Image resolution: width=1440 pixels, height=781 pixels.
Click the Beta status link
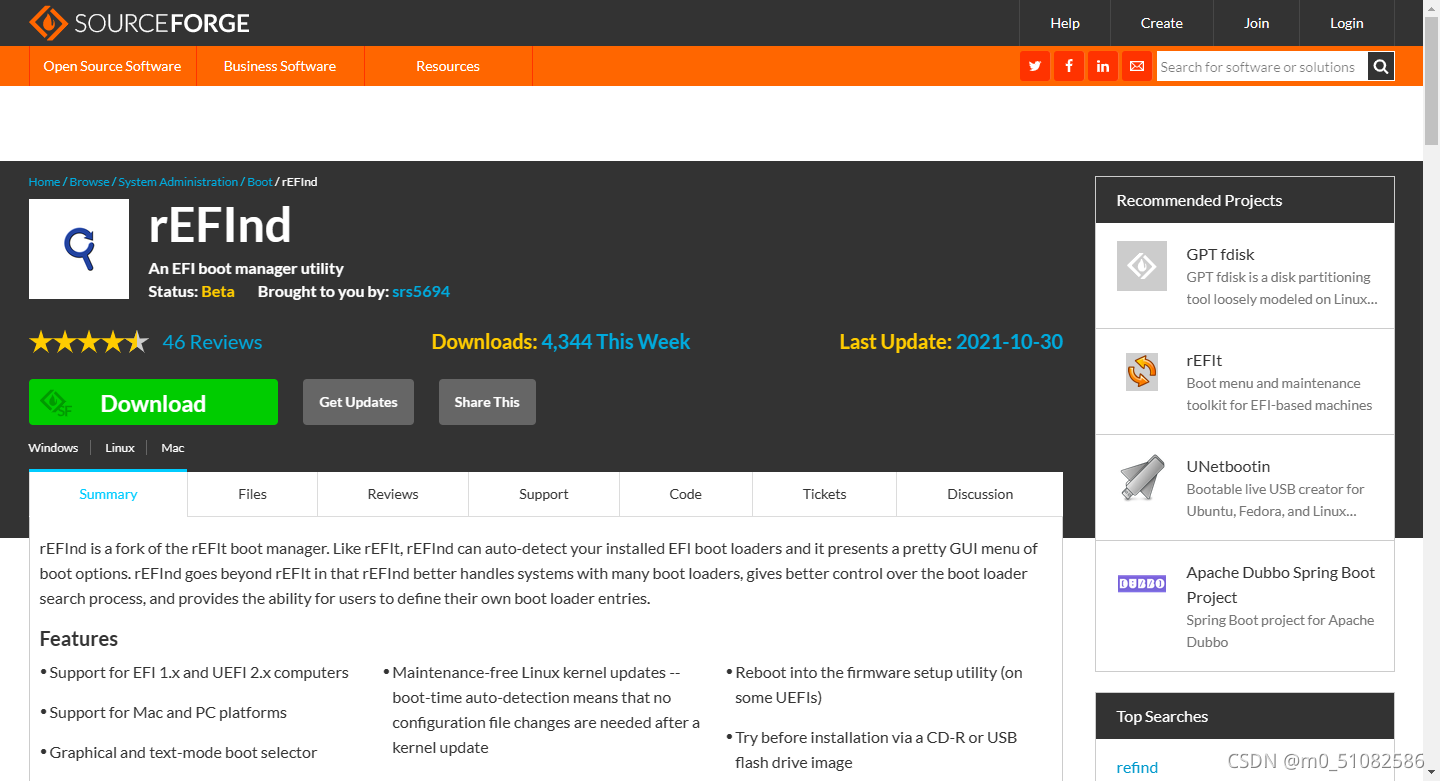point(218,292)
